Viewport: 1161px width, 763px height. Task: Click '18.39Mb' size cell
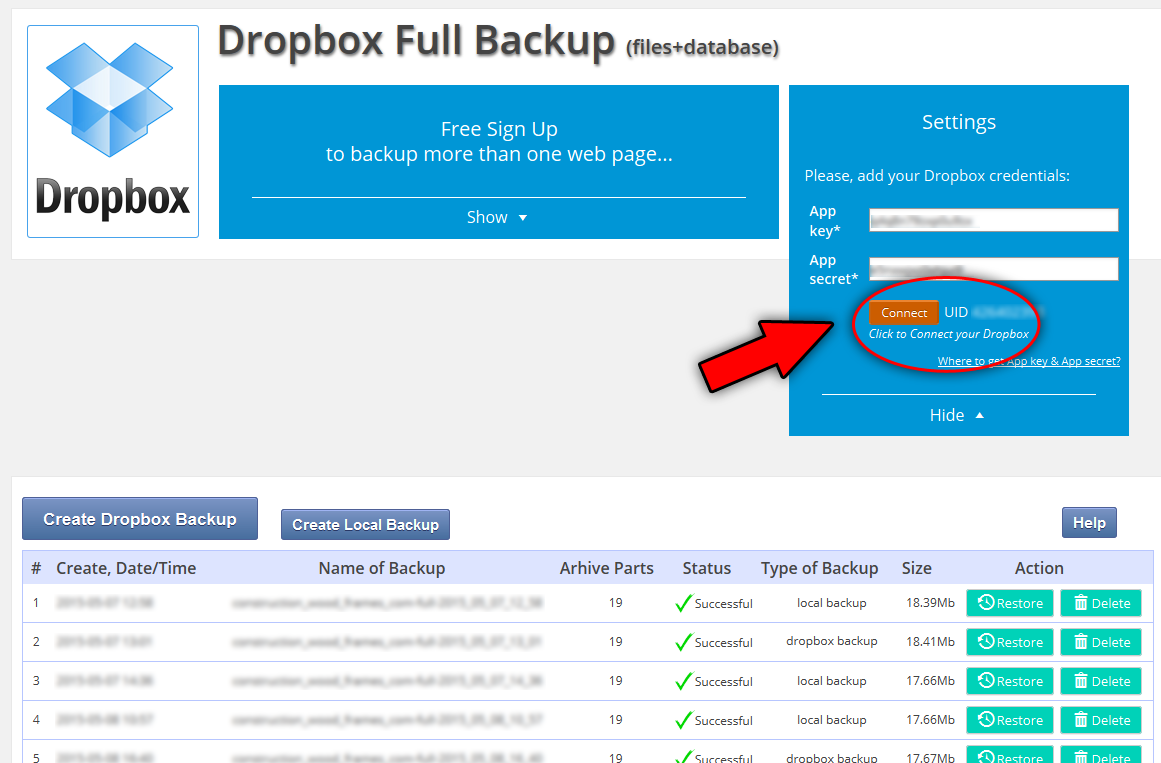tap(931, 603)
